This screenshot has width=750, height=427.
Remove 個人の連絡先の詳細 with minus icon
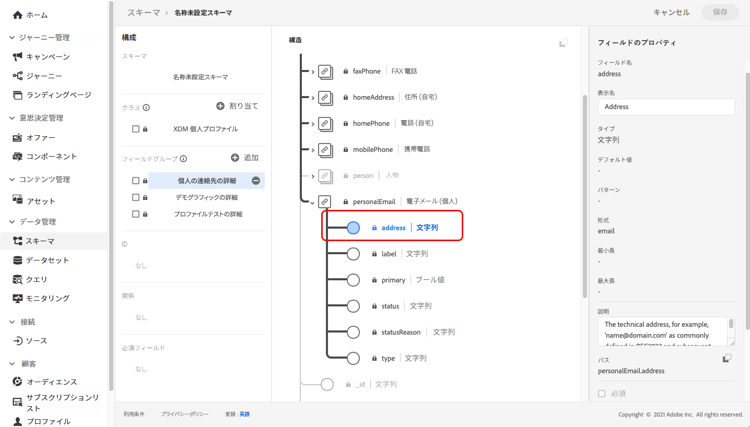click(256, 180)
